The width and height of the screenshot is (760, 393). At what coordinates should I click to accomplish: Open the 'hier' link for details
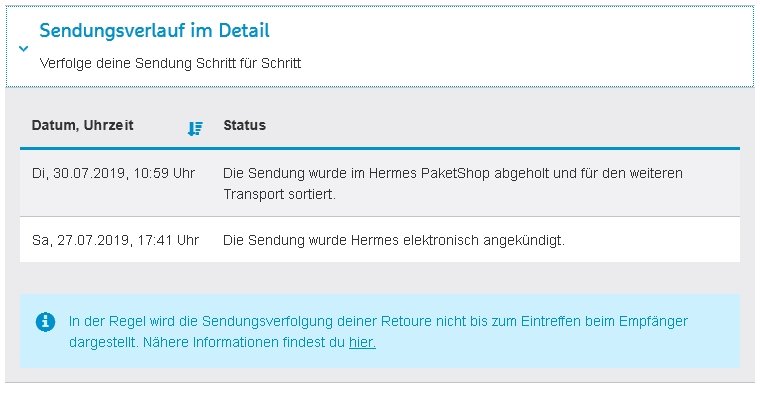click(362, 343)
